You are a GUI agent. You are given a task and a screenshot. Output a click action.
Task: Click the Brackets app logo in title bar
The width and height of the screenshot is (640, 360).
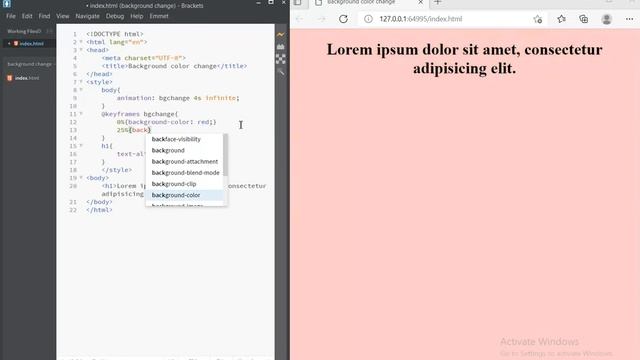tap(7, 4)
